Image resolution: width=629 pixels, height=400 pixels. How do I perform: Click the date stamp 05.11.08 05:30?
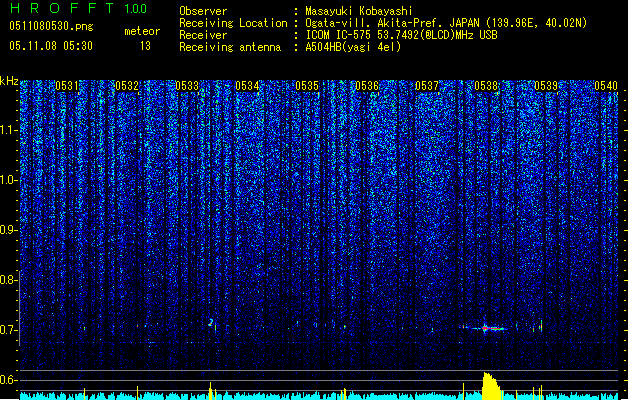tap(51, 46)
